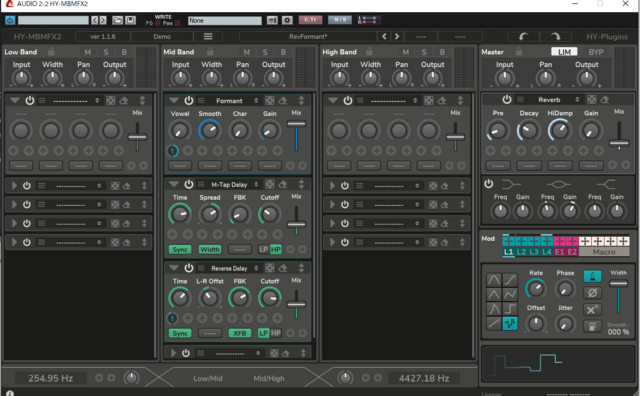Select the random wave LFO shape
The image size is (640, 396).
[x=510, y=323]
